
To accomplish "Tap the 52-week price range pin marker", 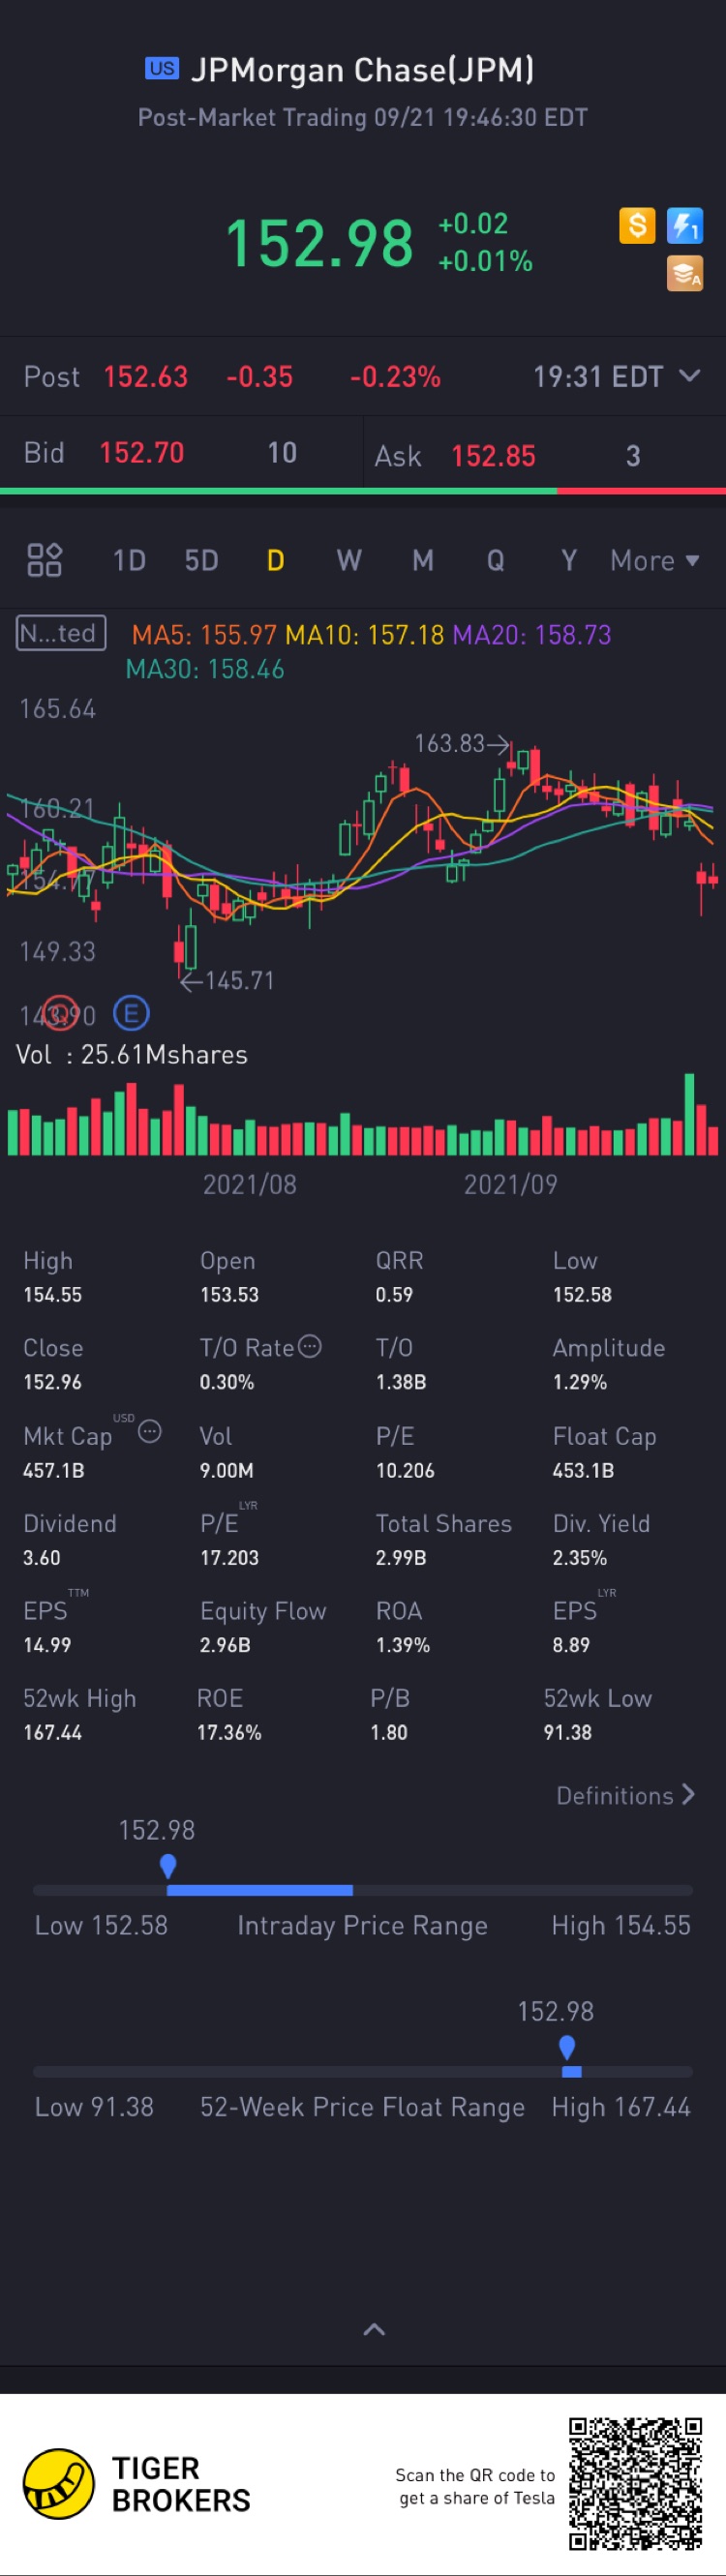I will (567, 2047).
